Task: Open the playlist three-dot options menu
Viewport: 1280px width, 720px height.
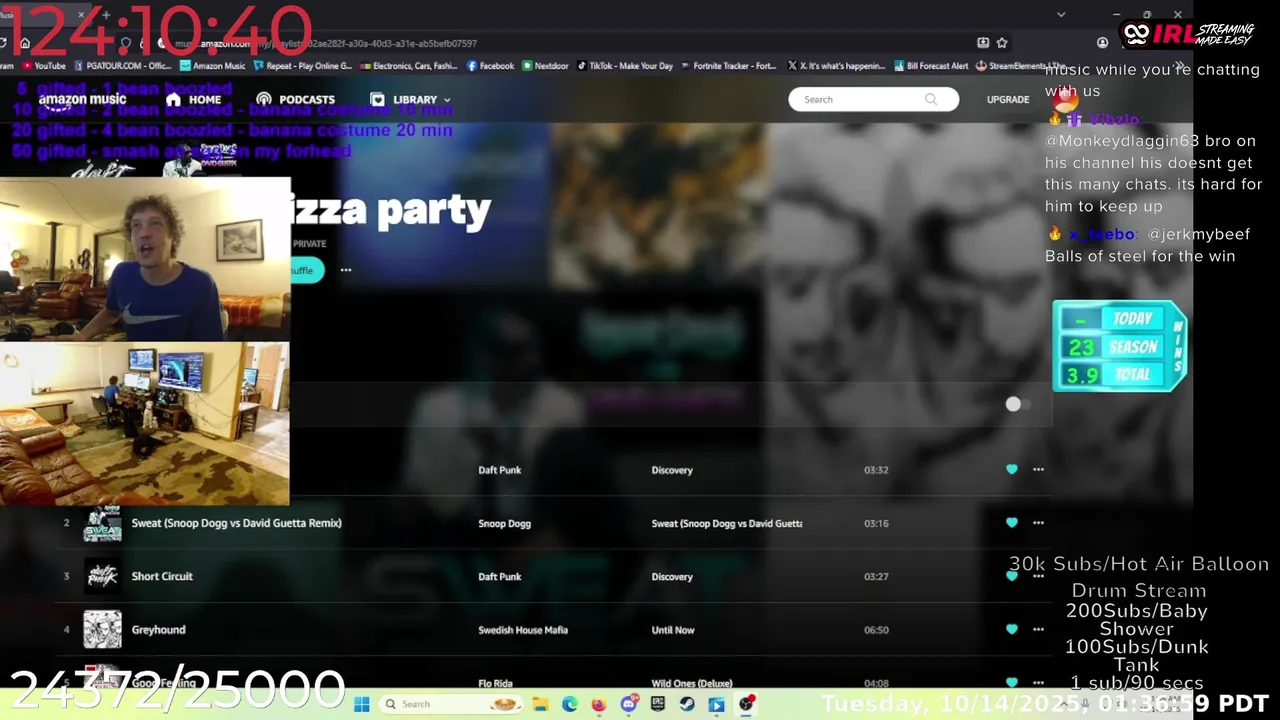Action: coord(346,270)
